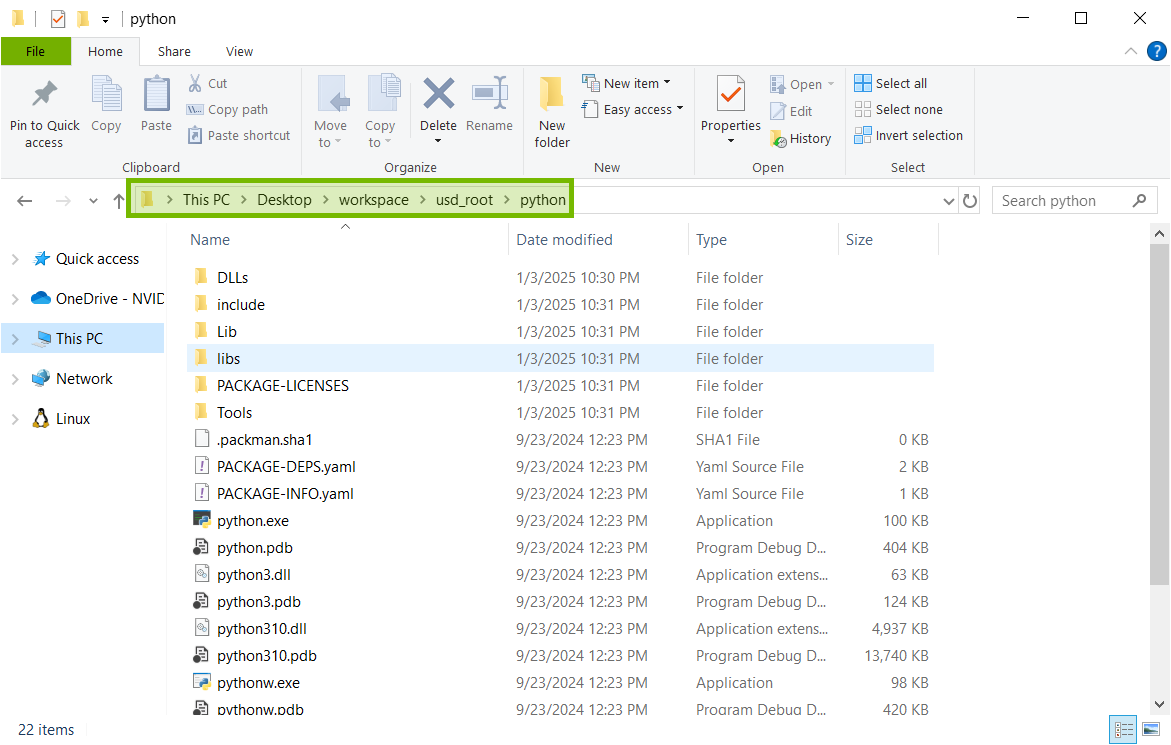The height and width of the screenshot is (745, 1171).
Task: Collapse the ribbon with the chevron
Action: coord(1131,51)
